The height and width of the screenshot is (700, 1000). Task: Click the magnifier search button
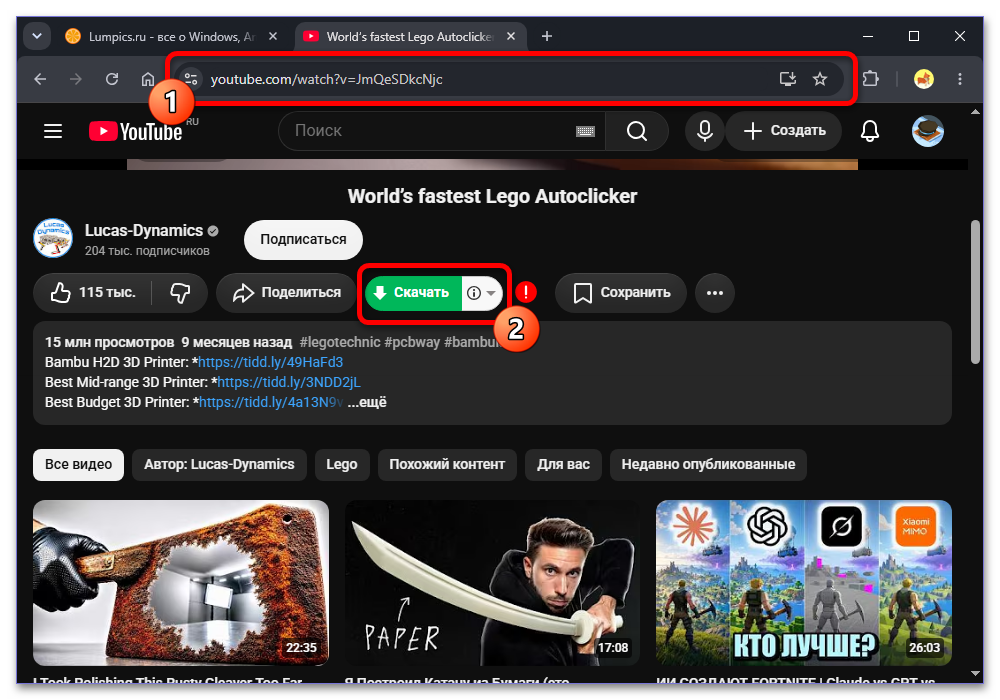636,131
